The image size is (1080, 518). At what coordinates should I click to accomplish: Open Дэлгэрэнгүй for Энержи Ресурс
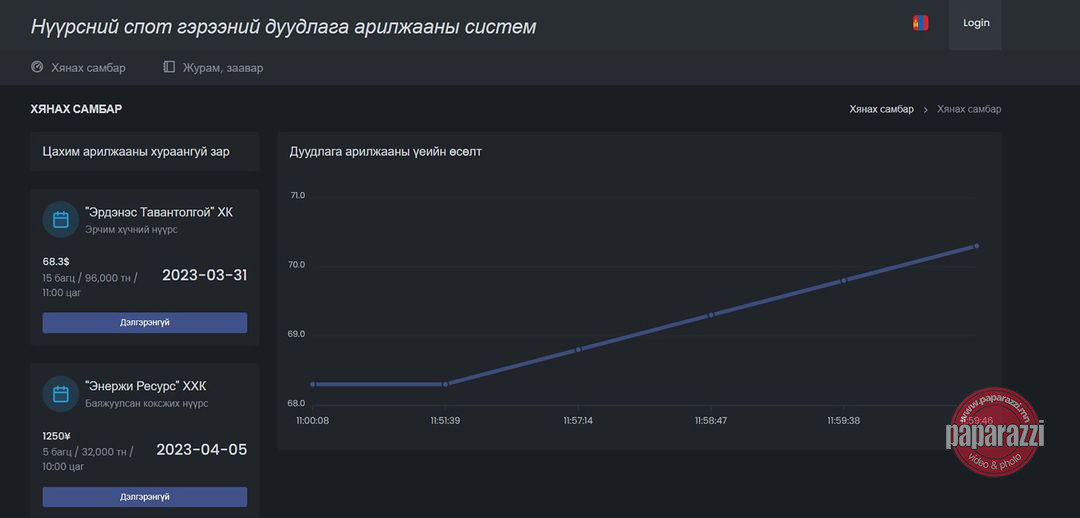pos(145,497)
